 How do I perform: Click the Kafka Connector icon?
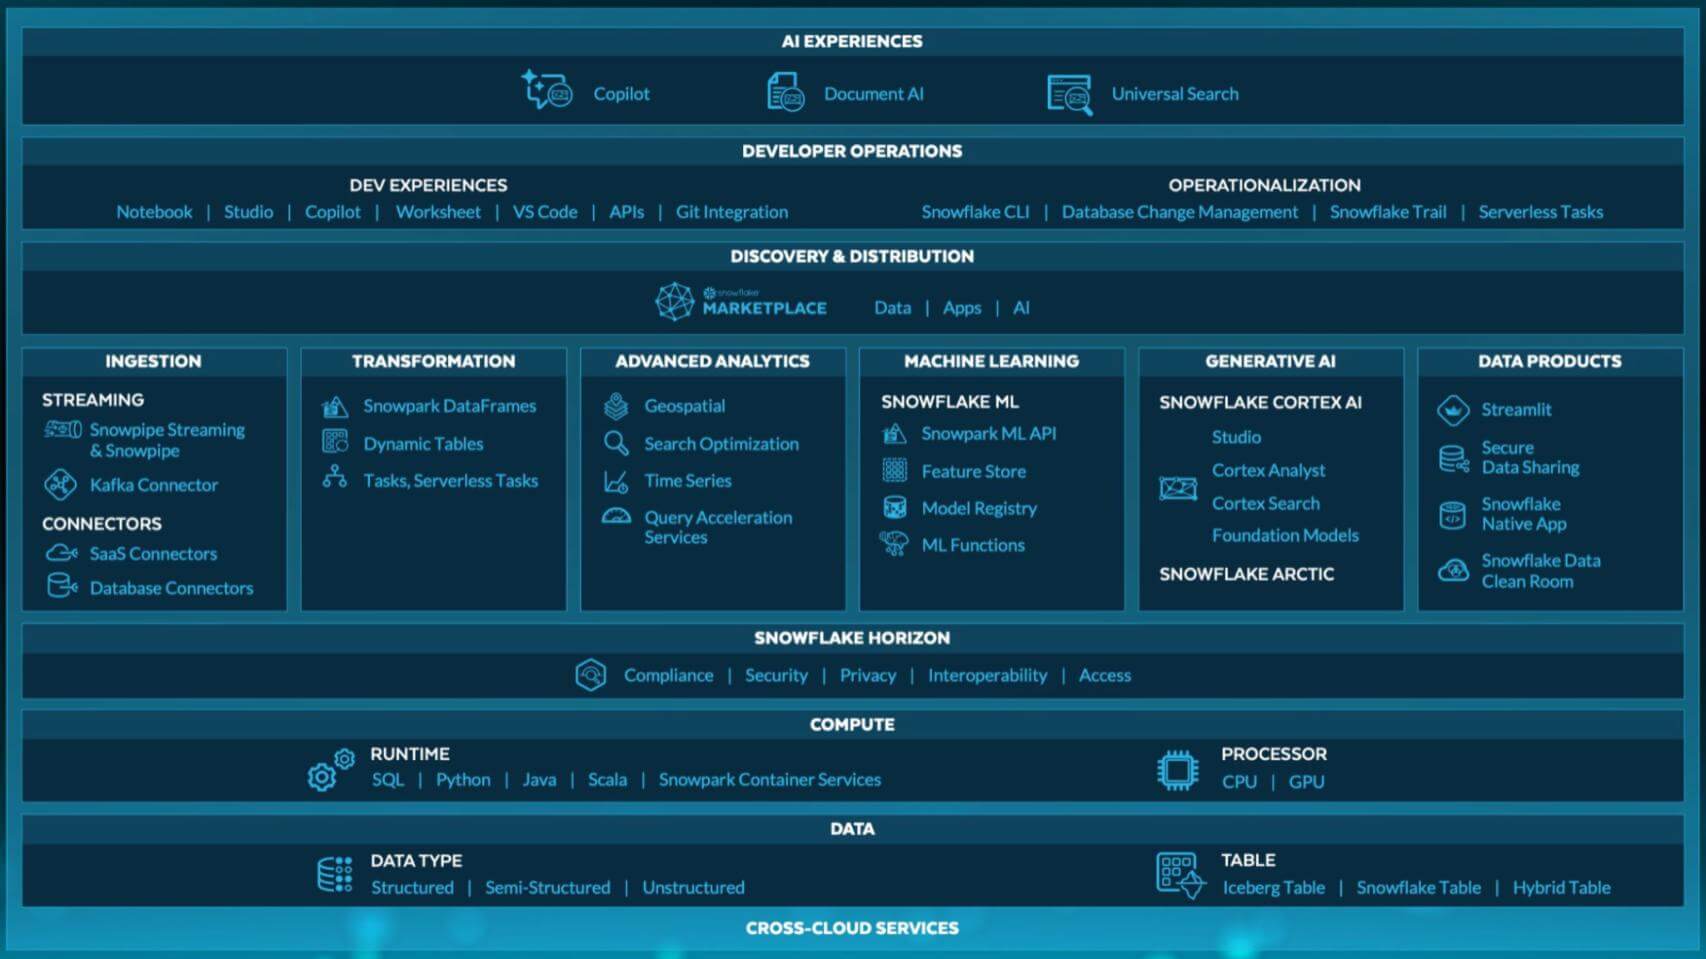60,485
